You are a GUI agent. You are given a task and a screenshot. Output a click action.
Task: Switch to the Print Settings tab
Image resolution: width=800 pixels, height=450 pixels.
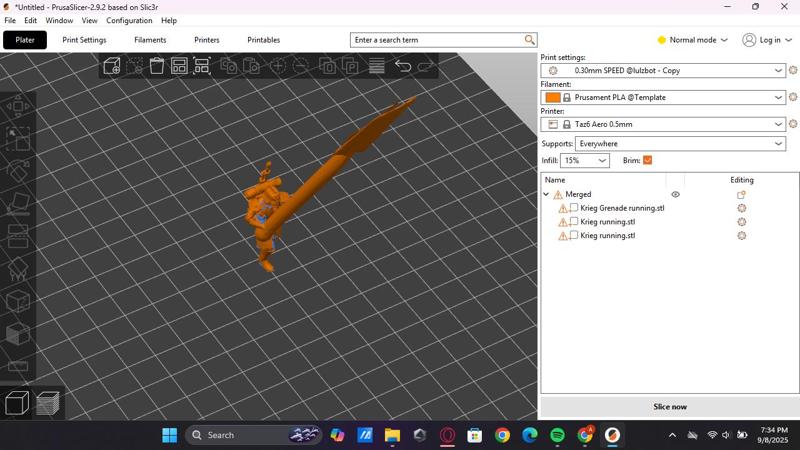[84, 40]
